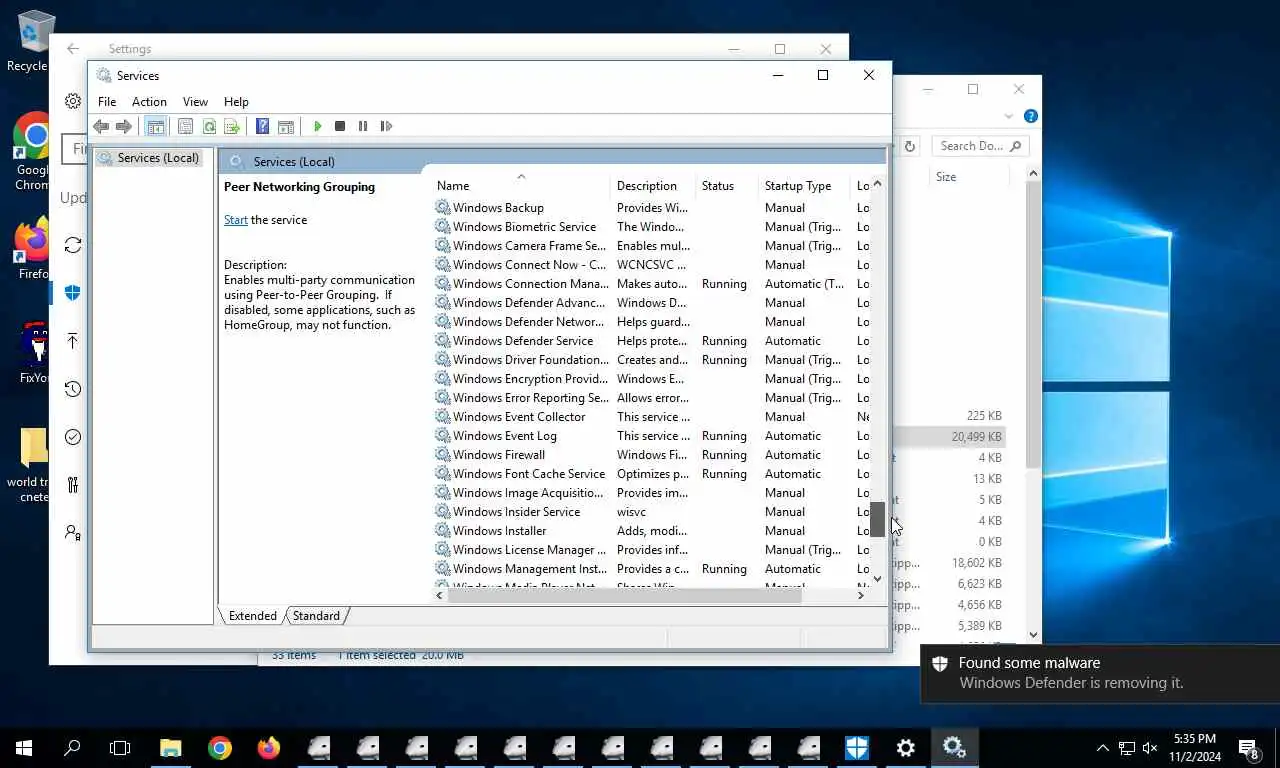This screenshot has height=768, width=1280.
Task: Select the Google Chrome desktop shortcut
Action: [x=30, y=150]
